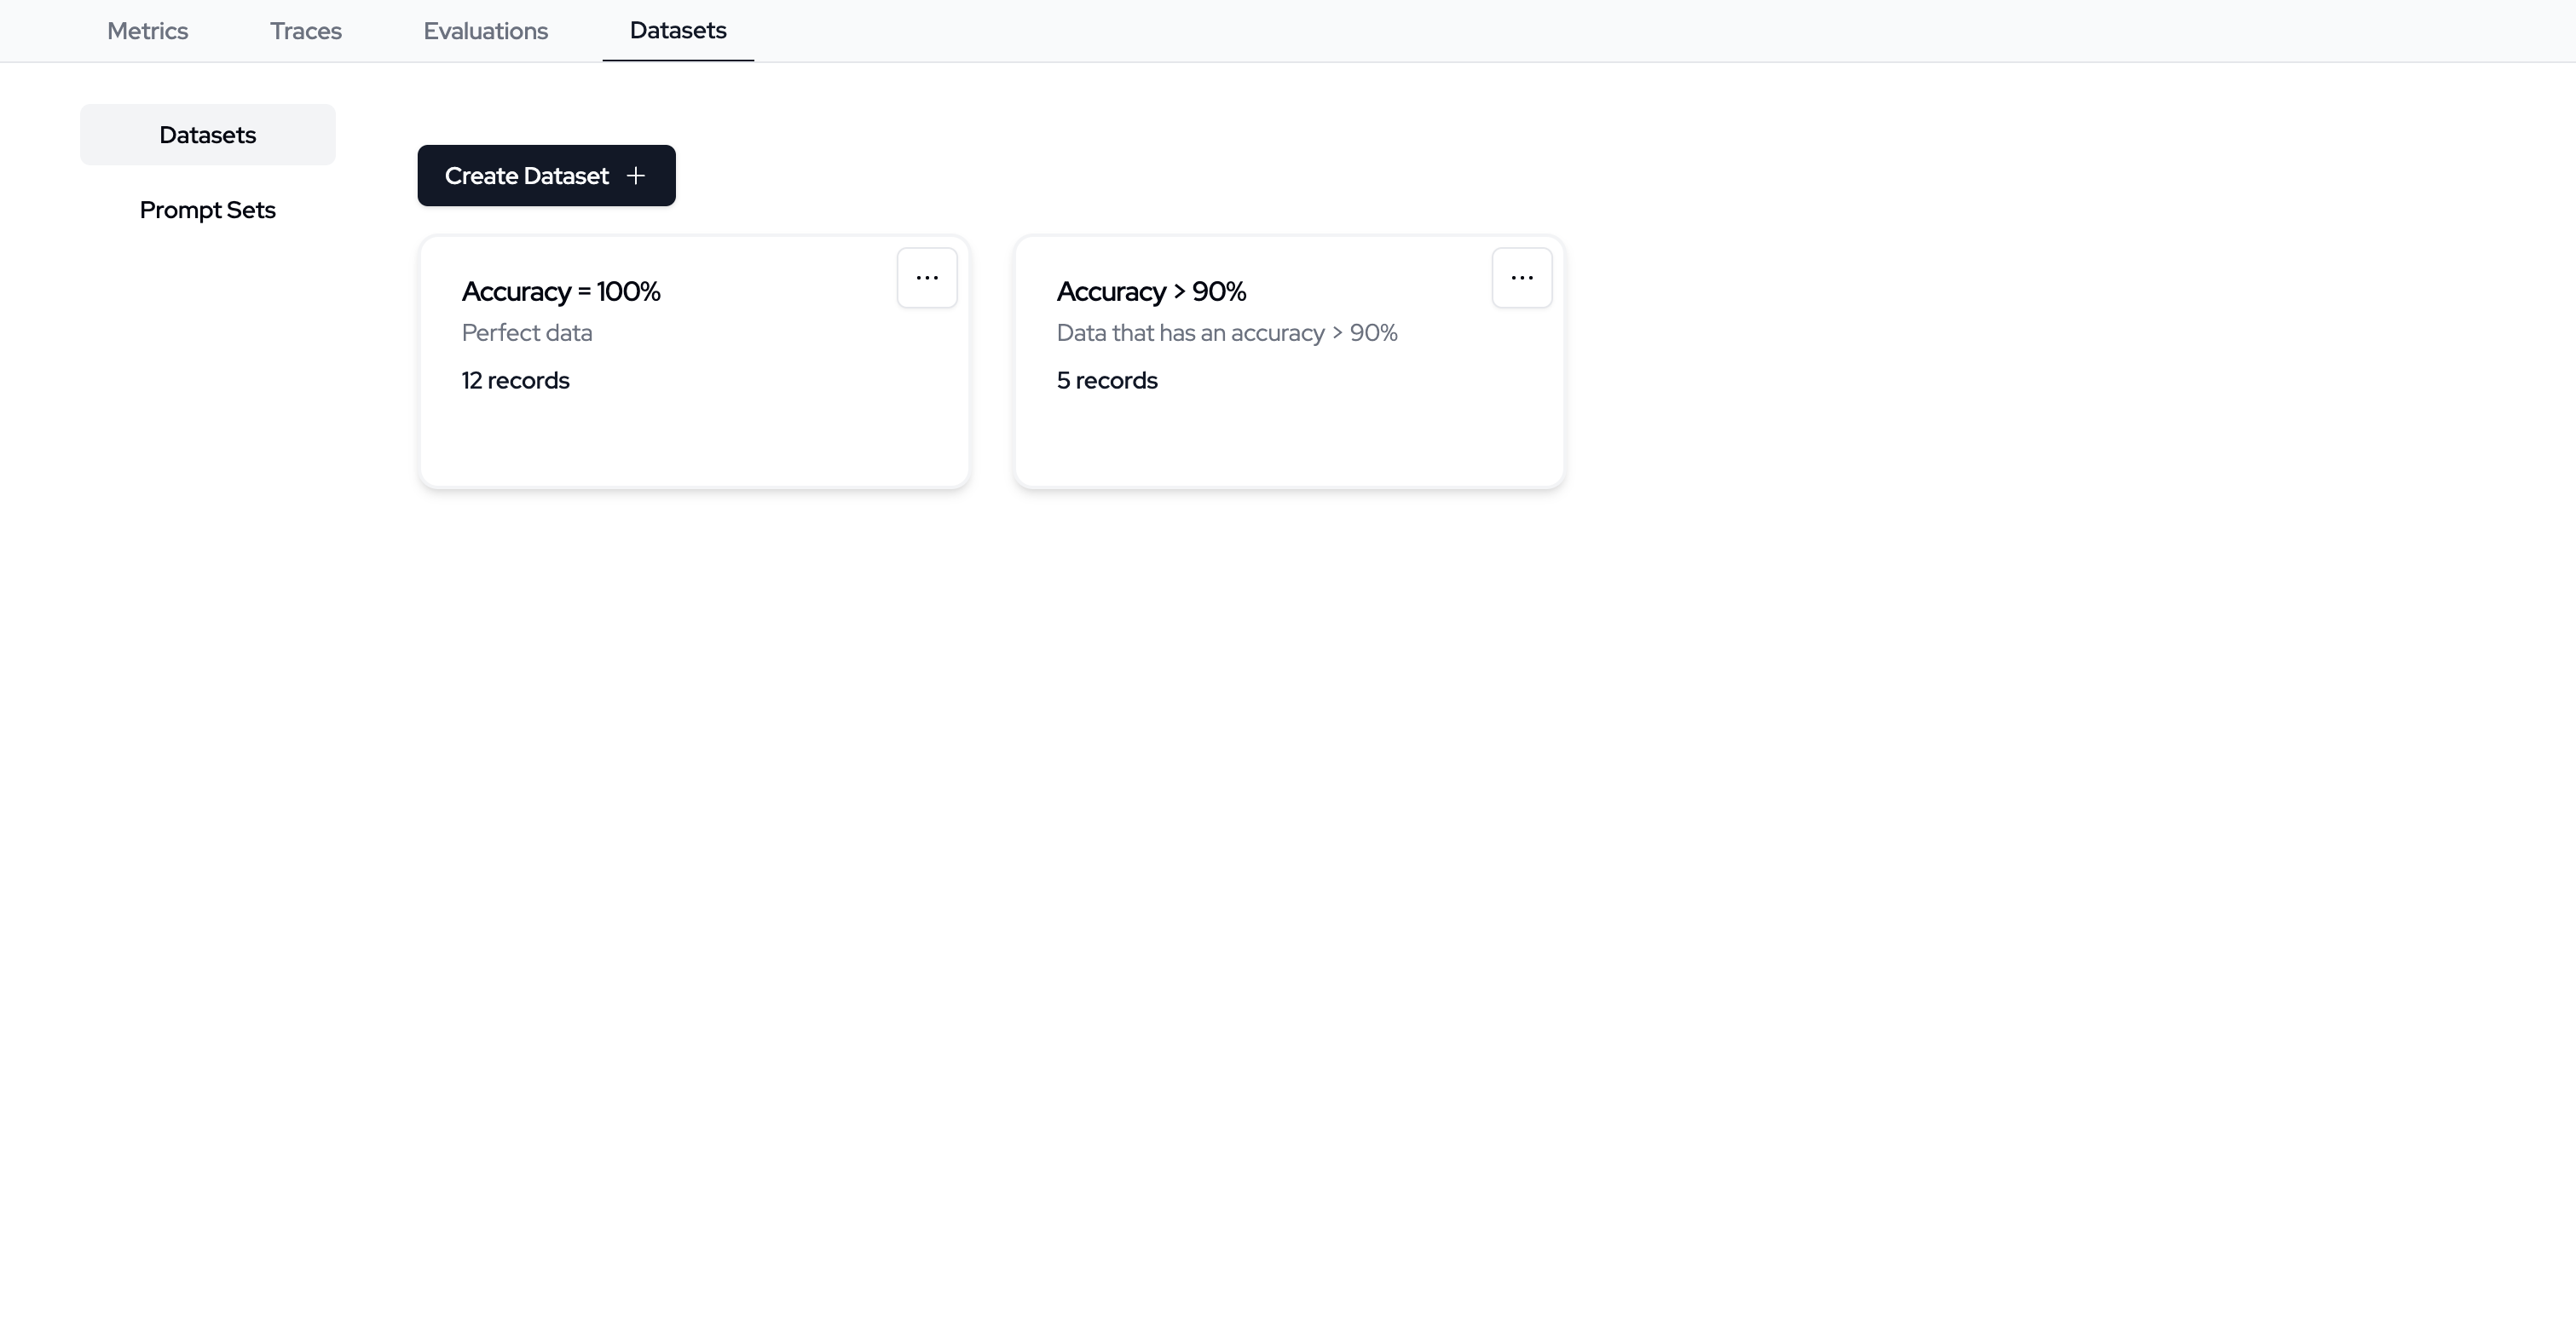Click the plus icon in Create Dataset
Image resolution: width=2576 pixels, height=1326 pixels.
click(x=635, y=176)
